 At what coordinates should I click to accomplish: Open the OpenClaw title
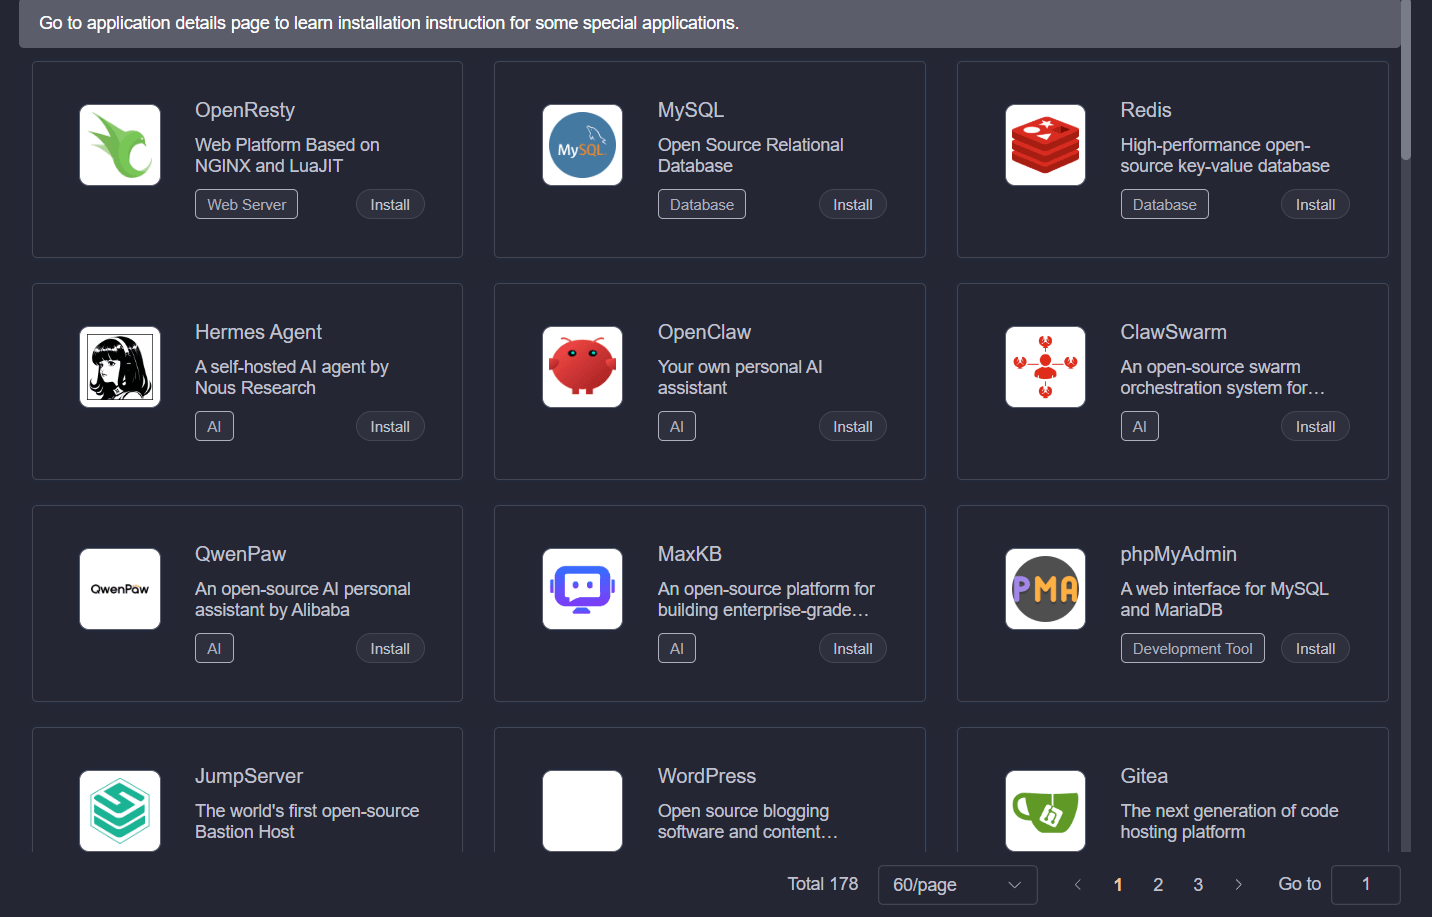pos(704,332)
